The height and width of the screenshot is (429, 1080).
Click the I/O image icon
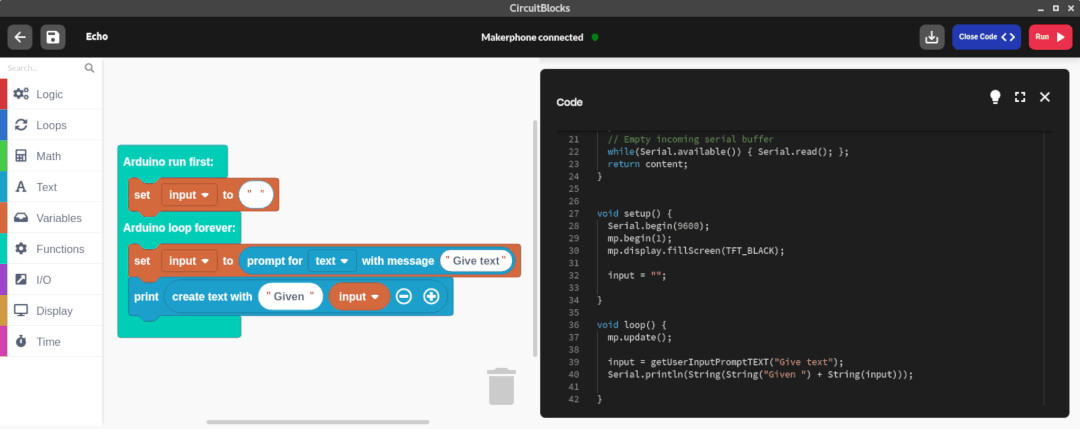click(x=21, y=280)
